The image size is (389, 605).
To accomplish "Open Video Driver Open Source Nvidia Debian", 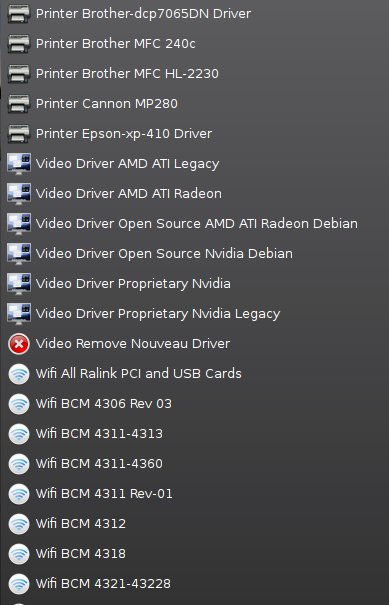I will tap(194, 253).
